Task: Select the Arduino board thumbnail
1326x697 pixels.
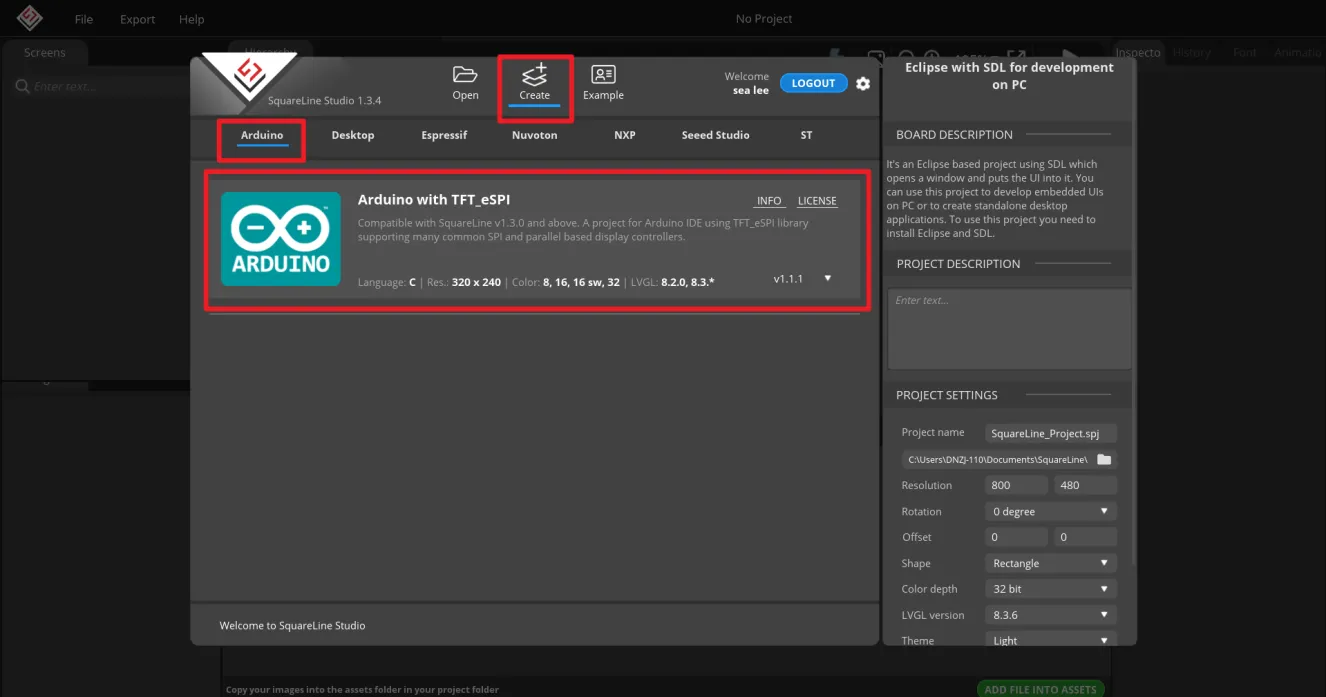Action: tap(280, 239)
